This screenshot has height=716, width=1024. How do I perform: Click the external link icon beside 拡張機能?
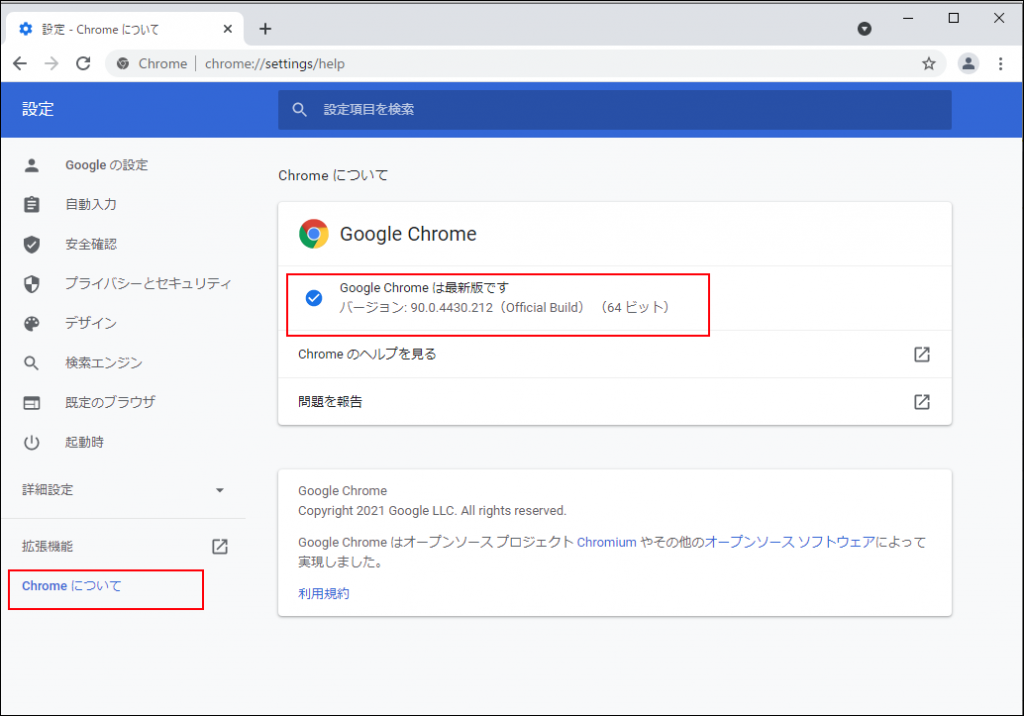tap(219, 547)
